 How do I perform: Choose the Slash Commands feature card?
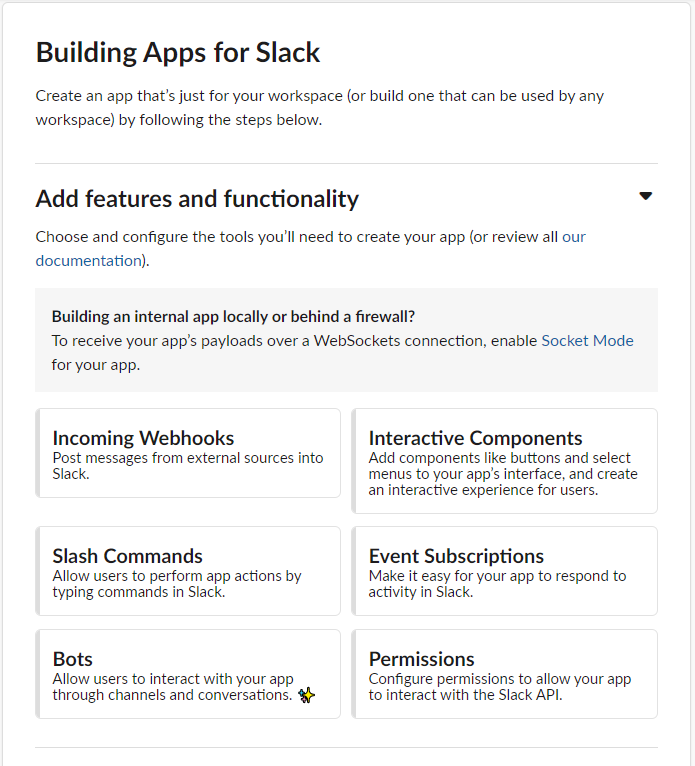point(188,571)
